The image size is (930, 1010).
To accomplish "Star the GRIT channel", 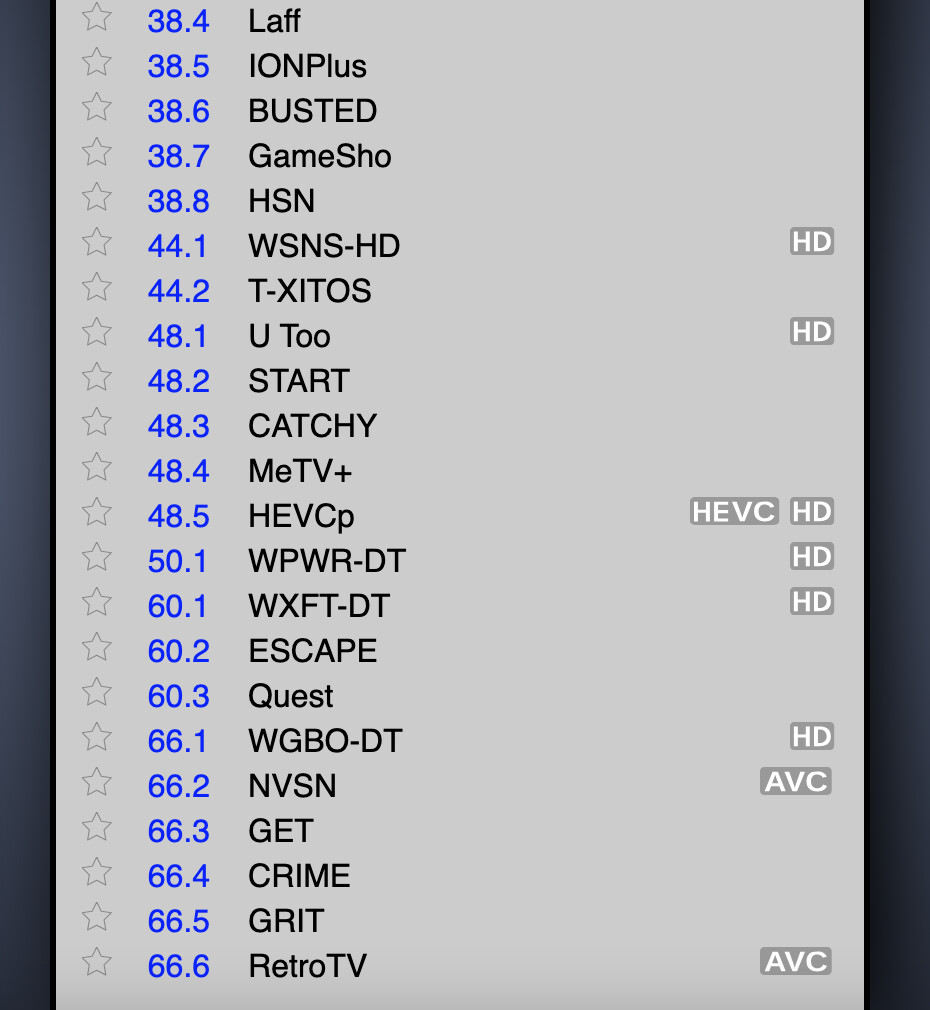I will (97, 918).
